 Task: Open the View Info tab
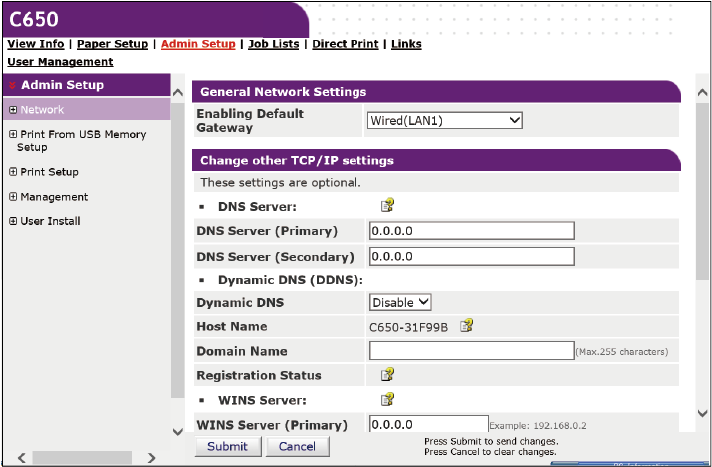pos(35,44)
